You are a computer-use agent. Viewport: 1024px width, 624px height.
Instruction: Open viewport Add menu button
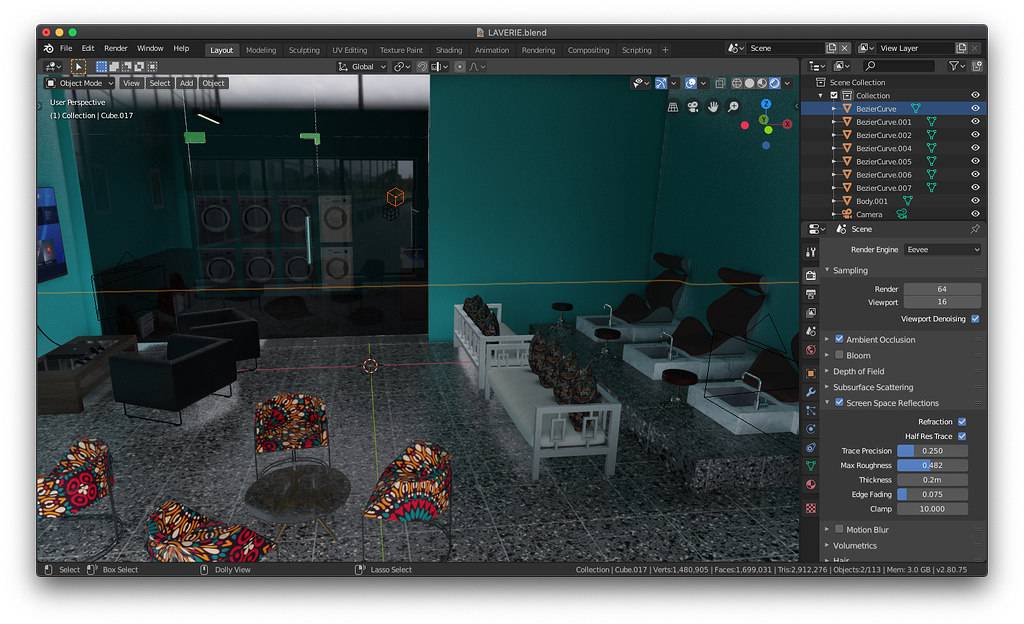(186, 83)
